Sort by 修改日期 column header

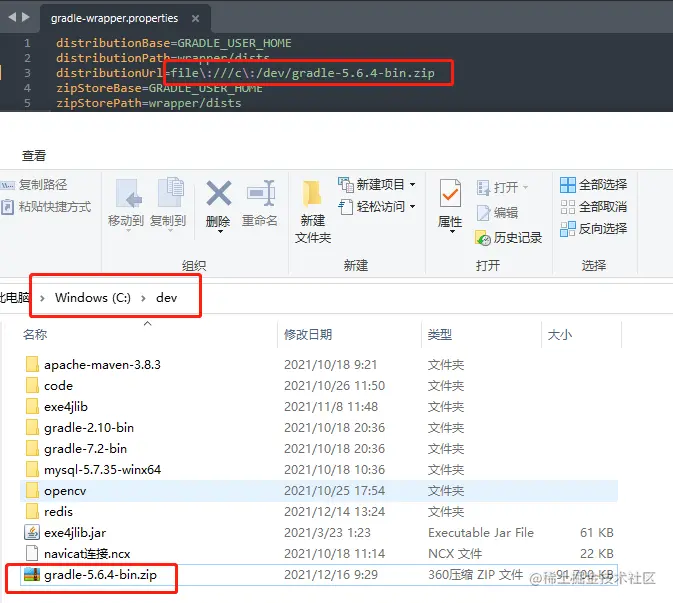coord(308,335)
